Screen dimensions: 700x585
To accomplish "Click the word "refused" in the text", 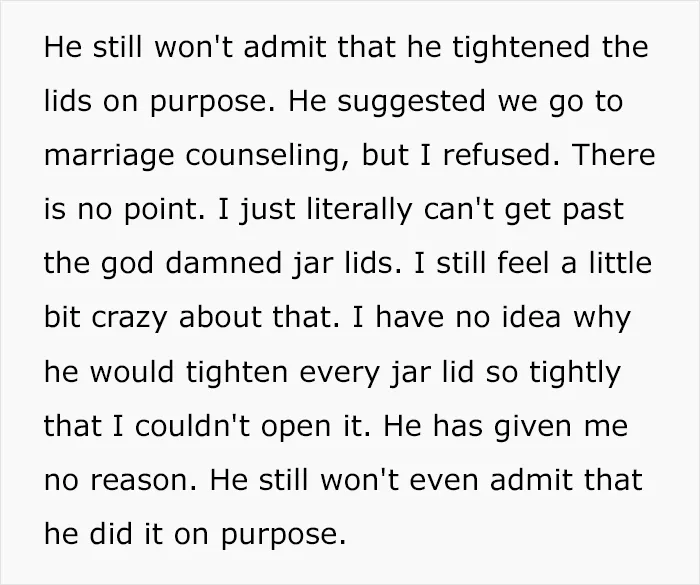I will (x=496, y=154).
